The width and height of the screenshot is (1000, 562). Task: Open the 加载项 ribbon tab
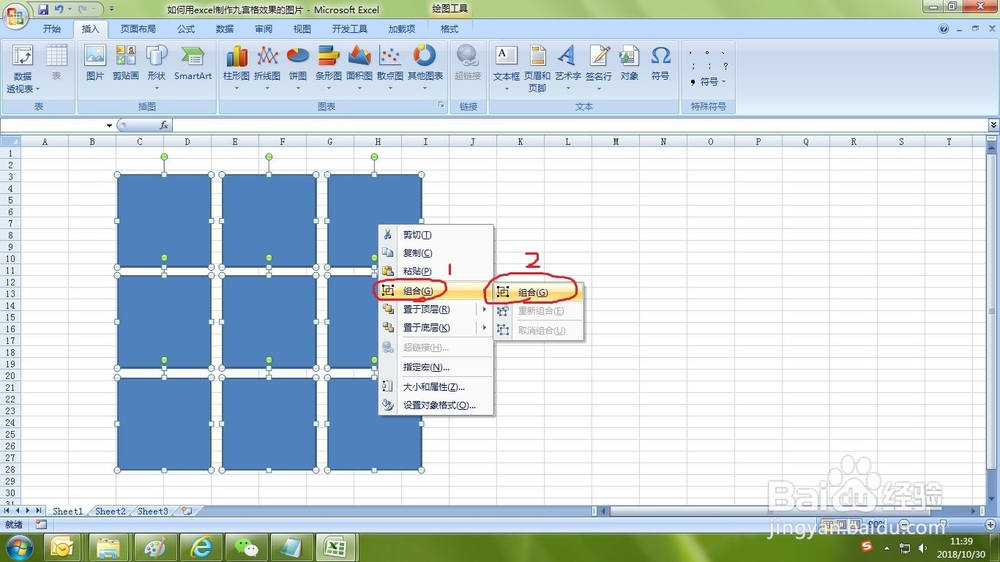click(x=401, y=29)
